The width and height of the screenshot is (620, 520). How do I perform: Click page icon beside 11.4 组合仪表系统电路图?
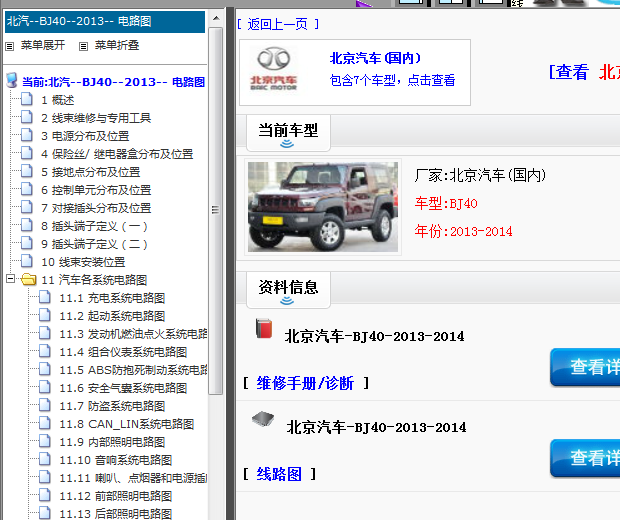pyautogui.click(x=45, y=351)
